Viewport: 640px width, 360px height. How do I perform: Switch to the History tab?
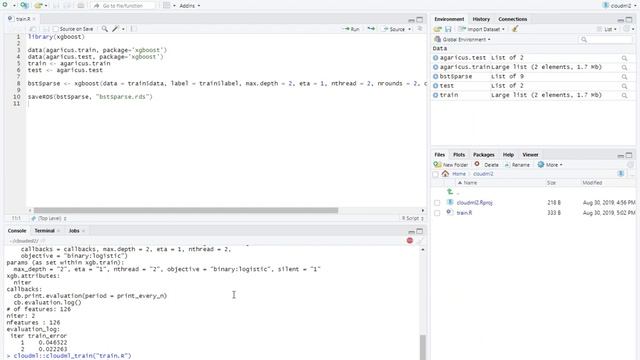click(x=481, y=19)
